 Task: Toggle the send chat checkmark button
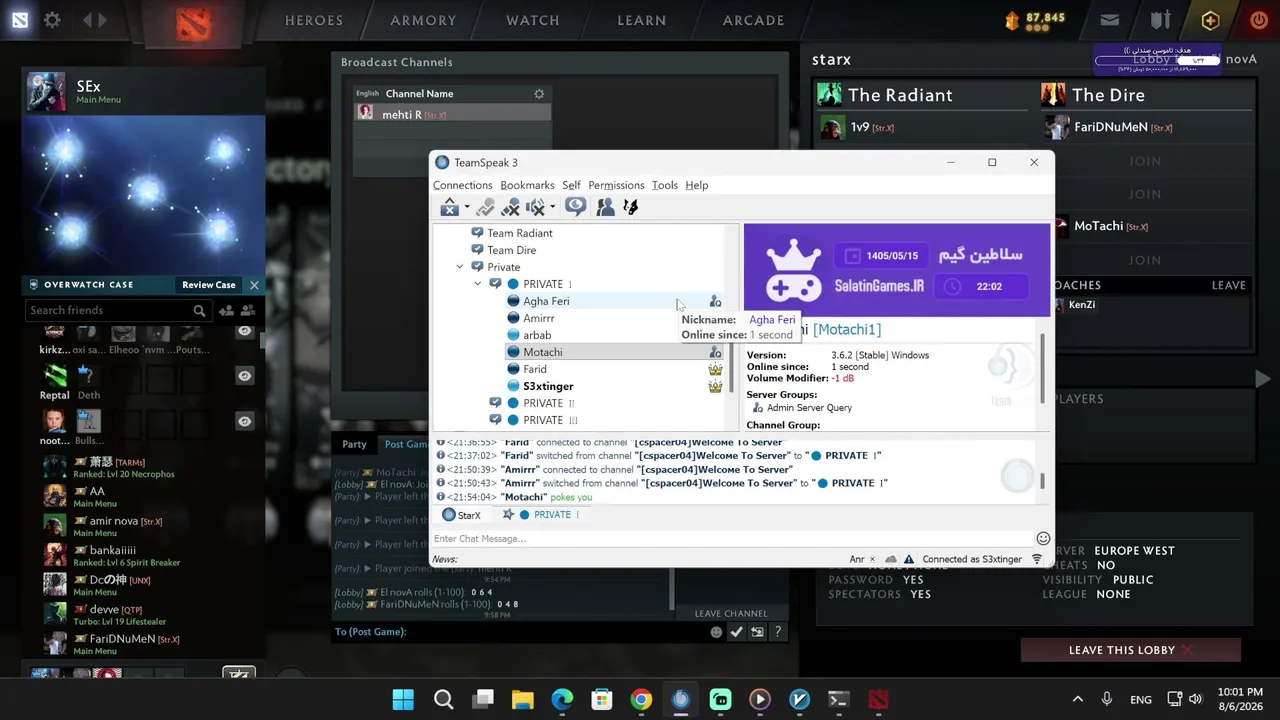click(x=736, y=632)
